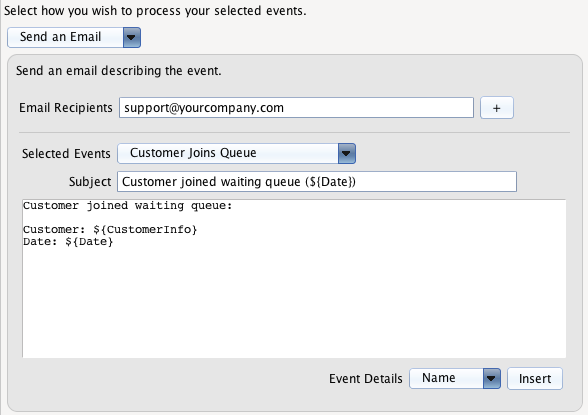
Task: Click the Selected Events label
Action: coord(66,154)
